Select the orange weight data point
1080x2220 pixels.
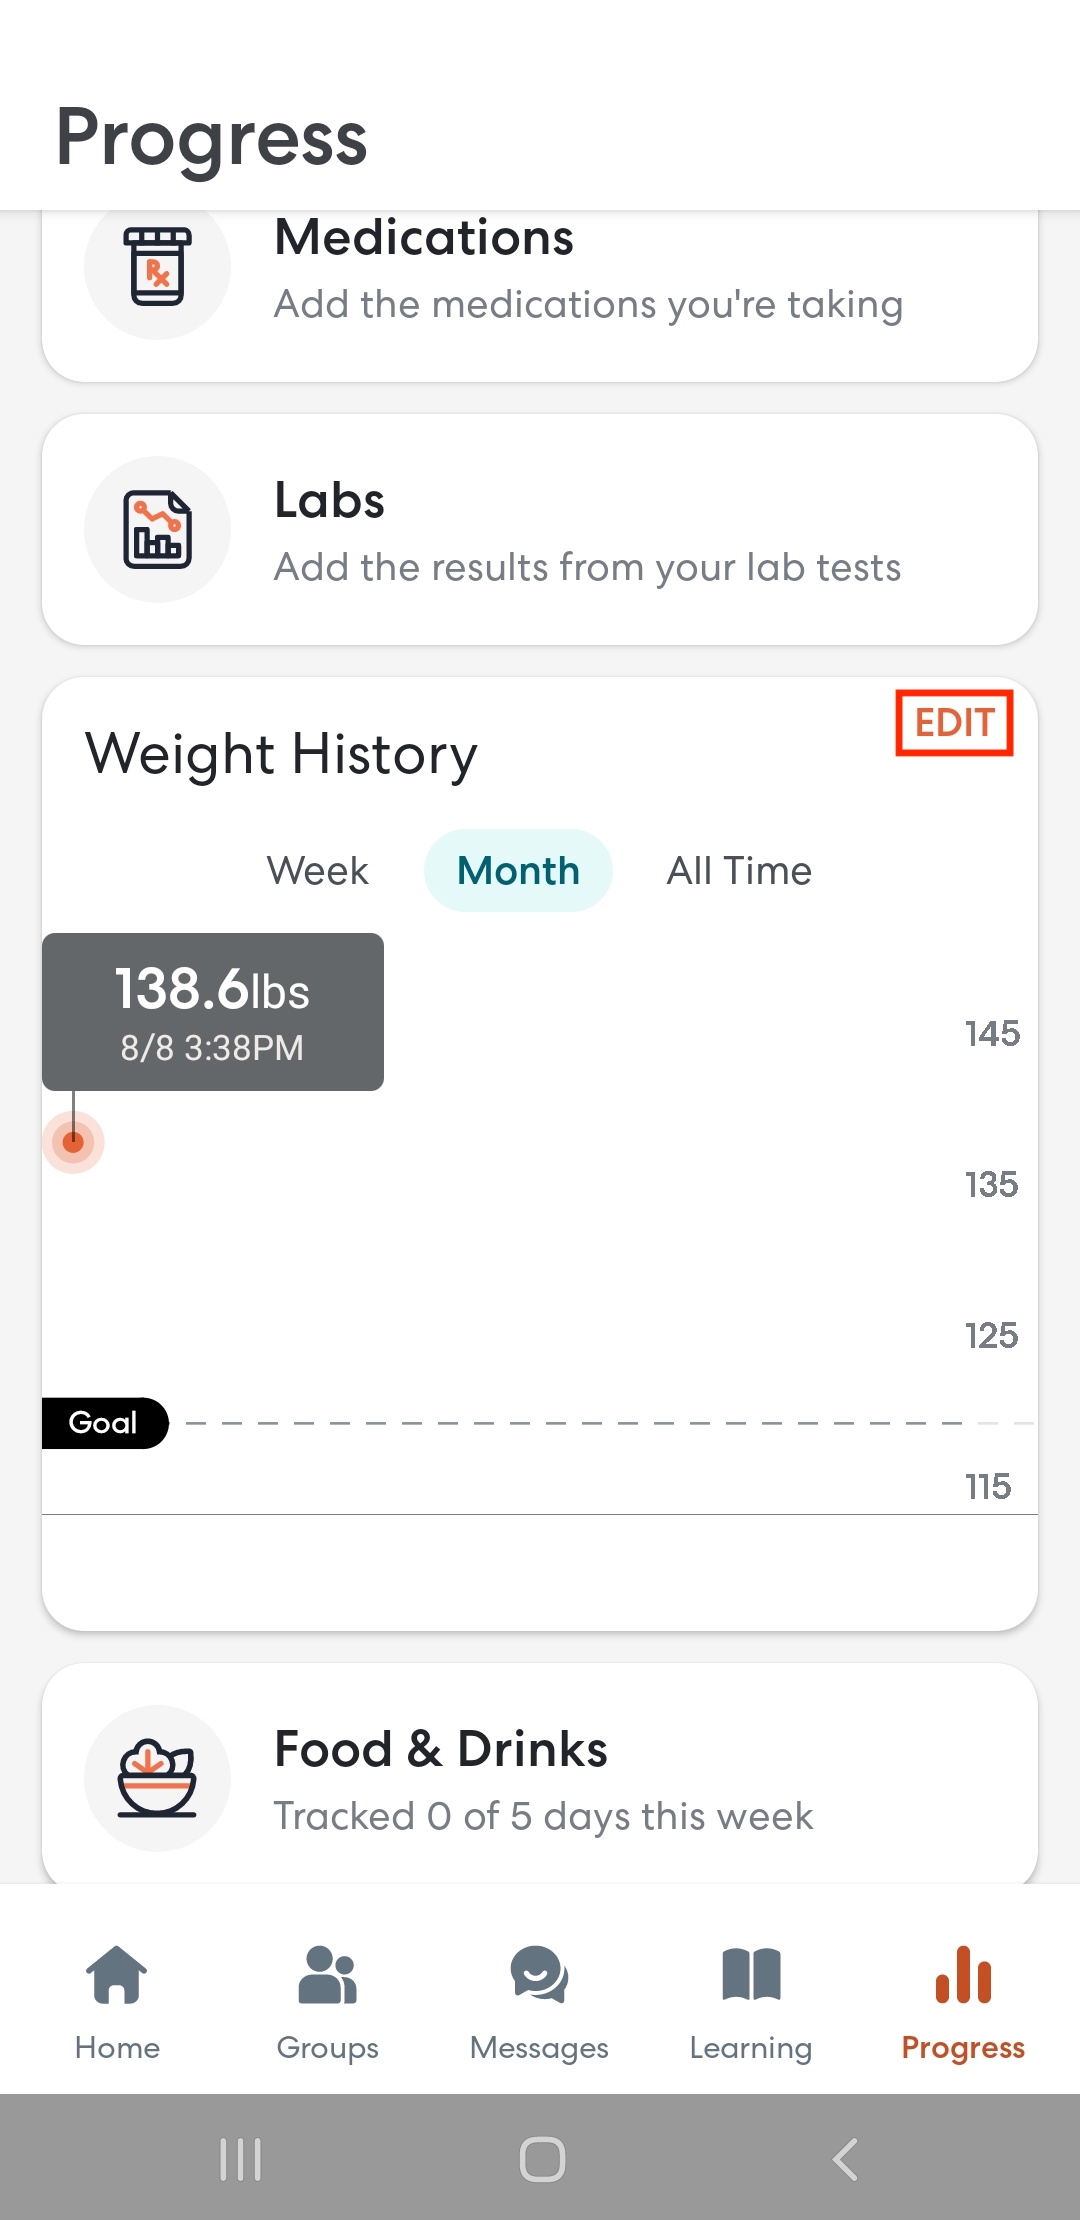click(x=73, y=1142)
